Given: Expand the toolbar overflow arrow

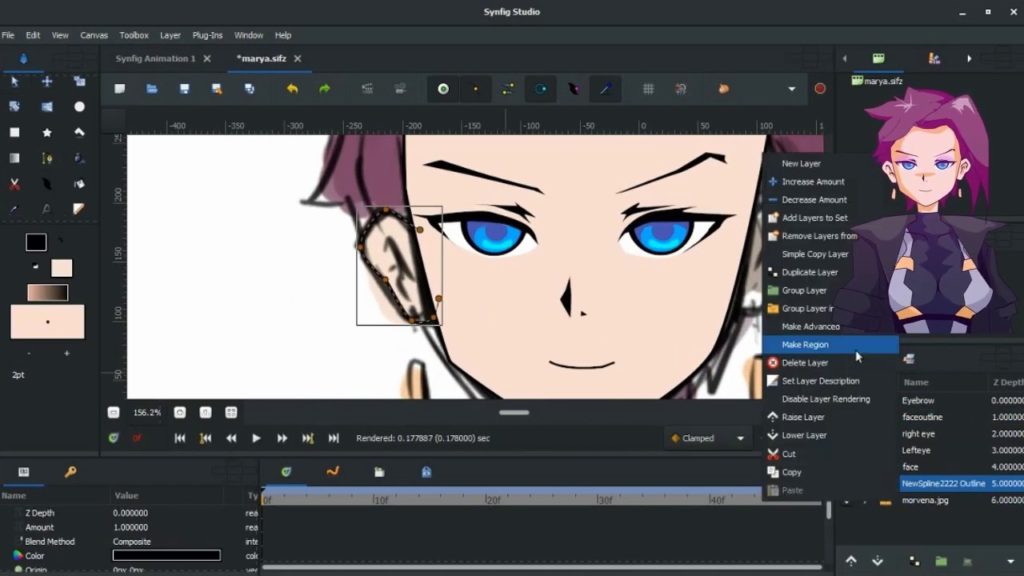Looking at the screenshot, I should [792, 89].
